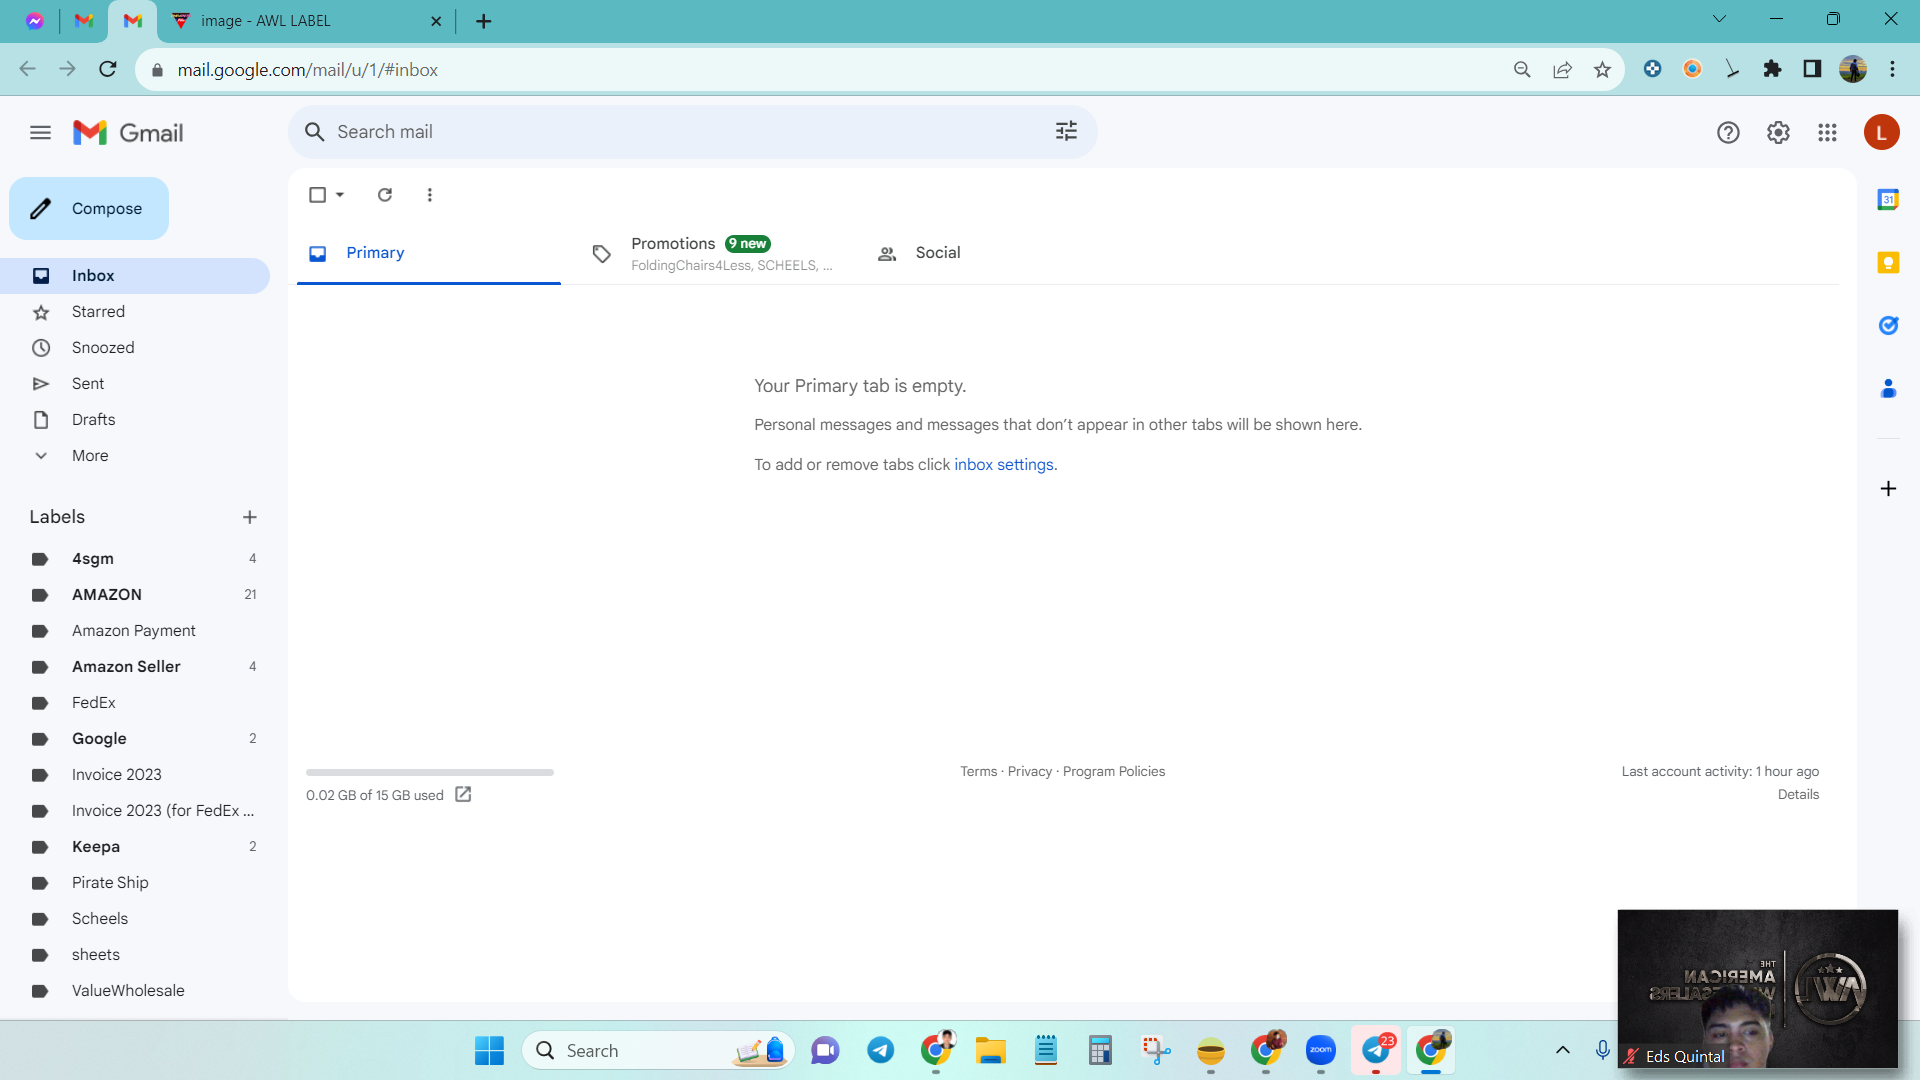The height and width of the screenshot is (1080, 1920).
Task: Get add-ons with plus icon
Action: point(1888,489)
